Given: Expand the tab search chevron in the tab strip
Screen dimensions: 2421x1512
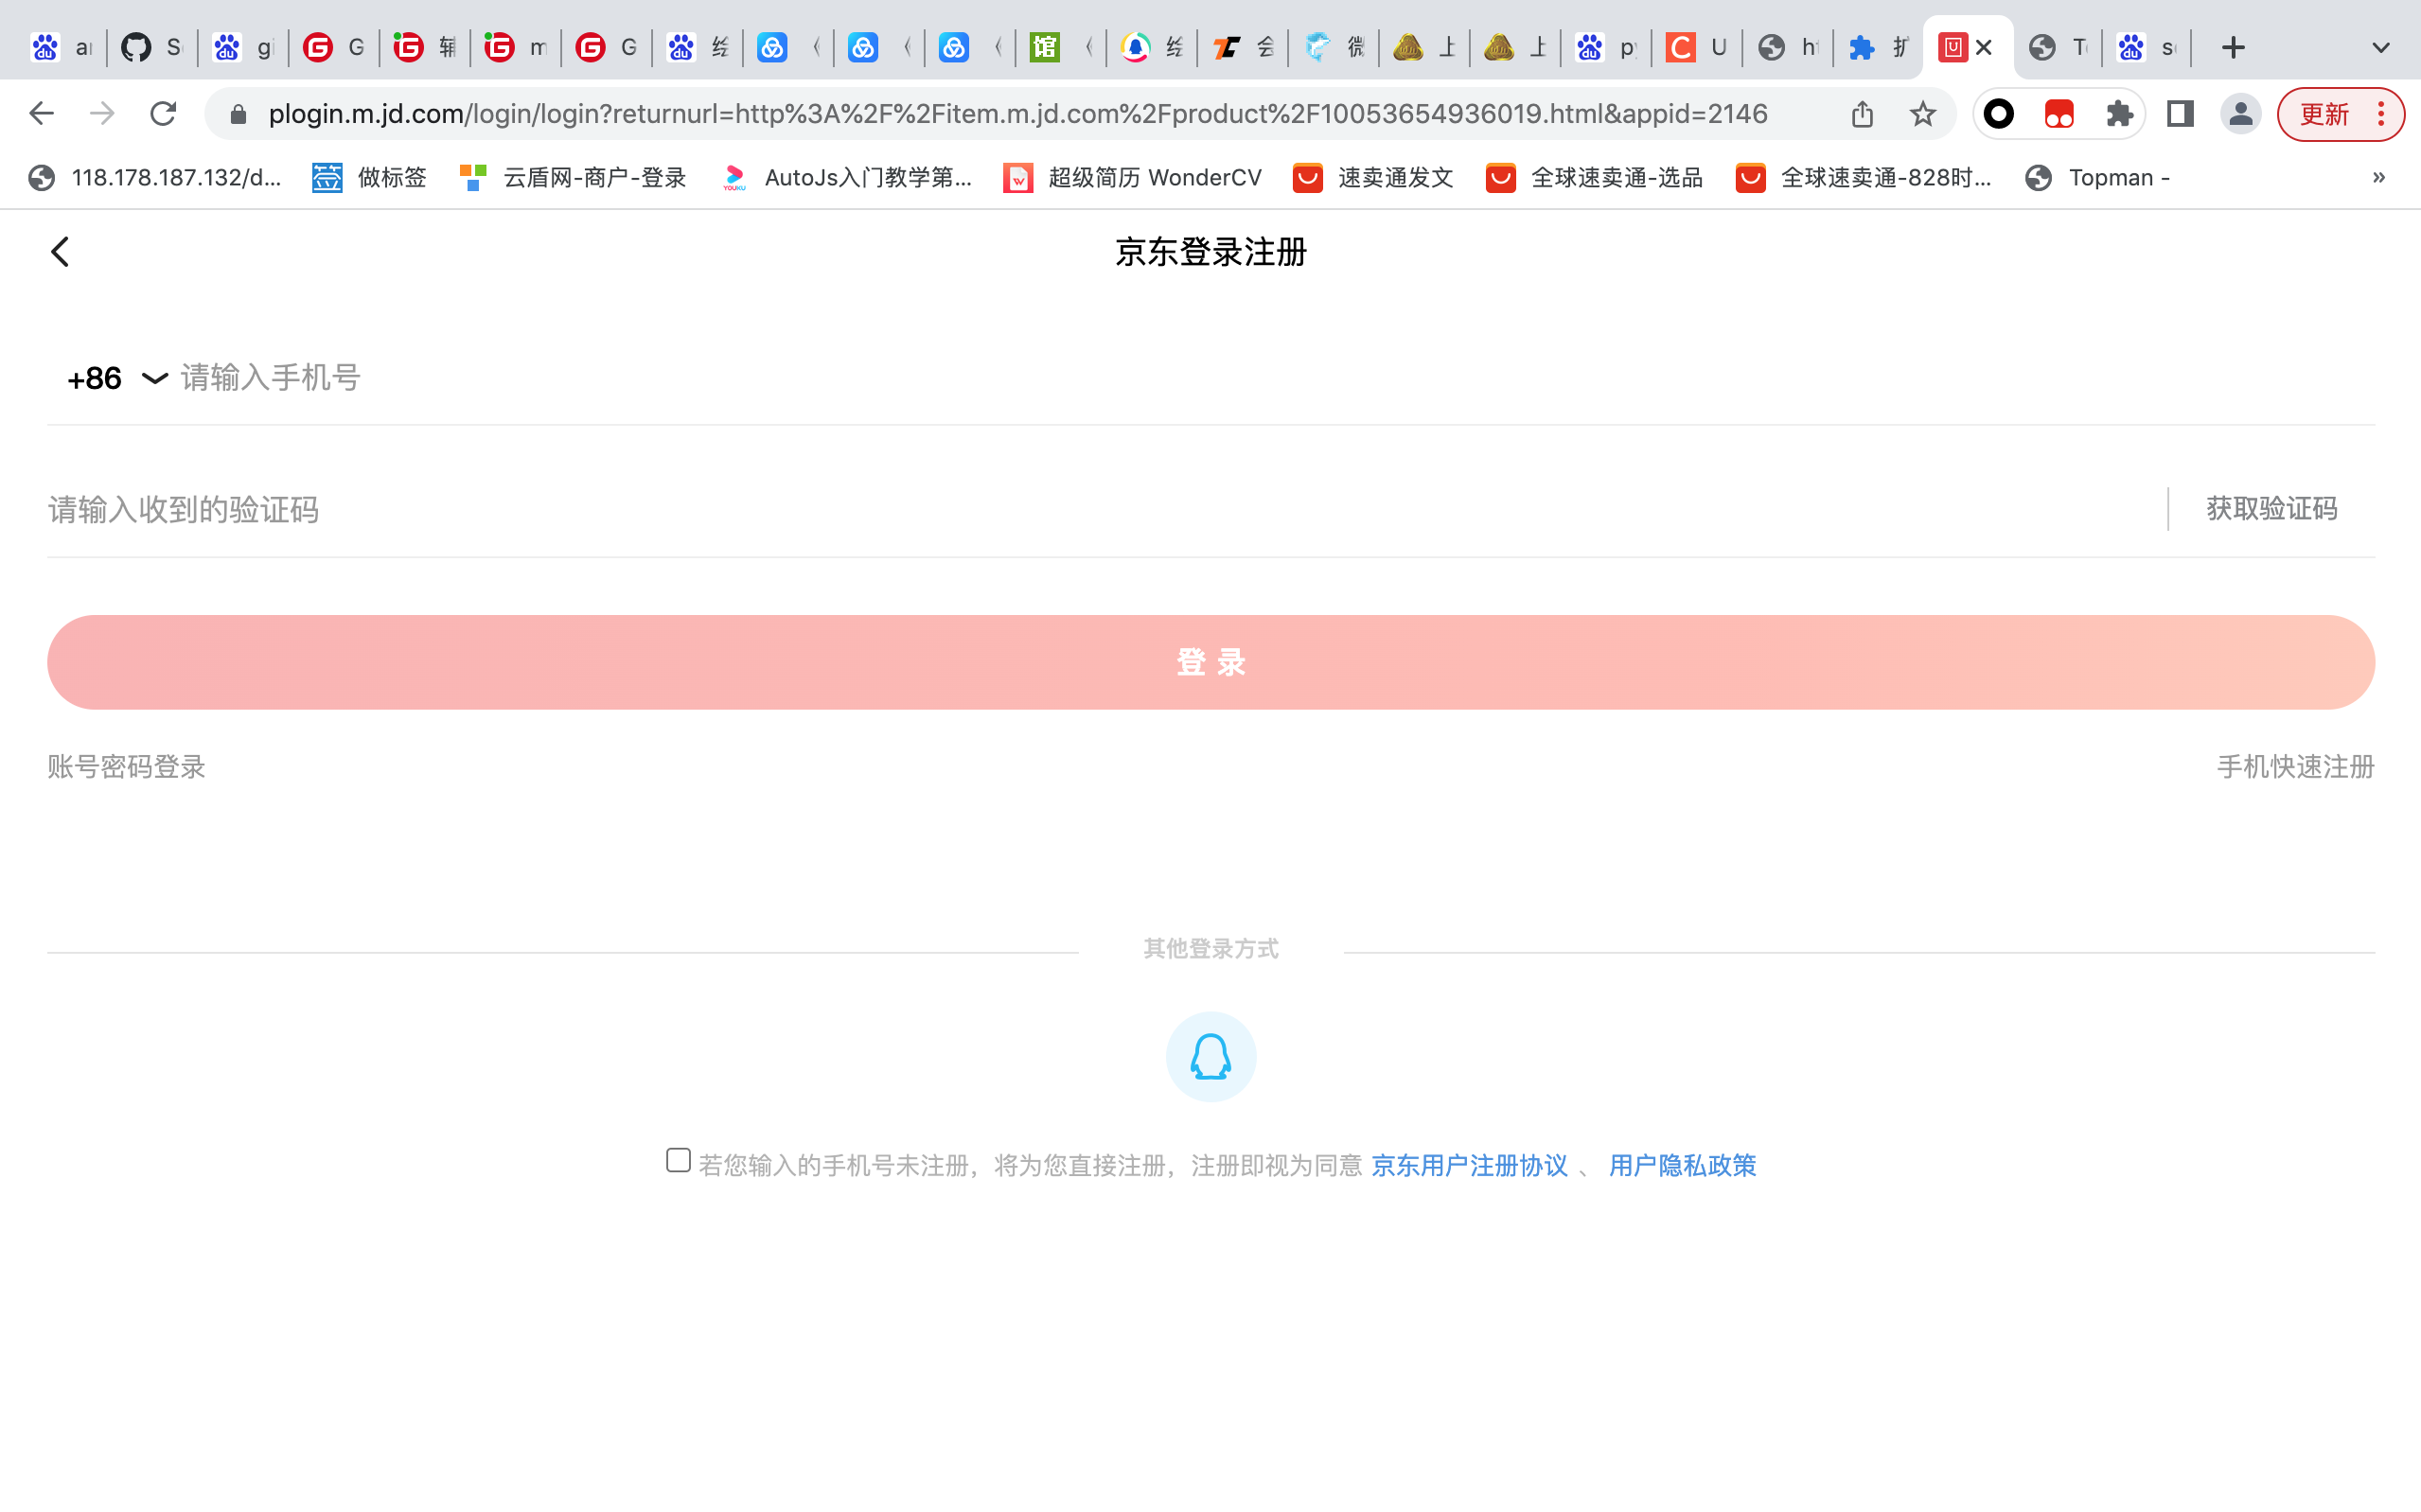Looking at the screenshot, I should pos(2381,47).
